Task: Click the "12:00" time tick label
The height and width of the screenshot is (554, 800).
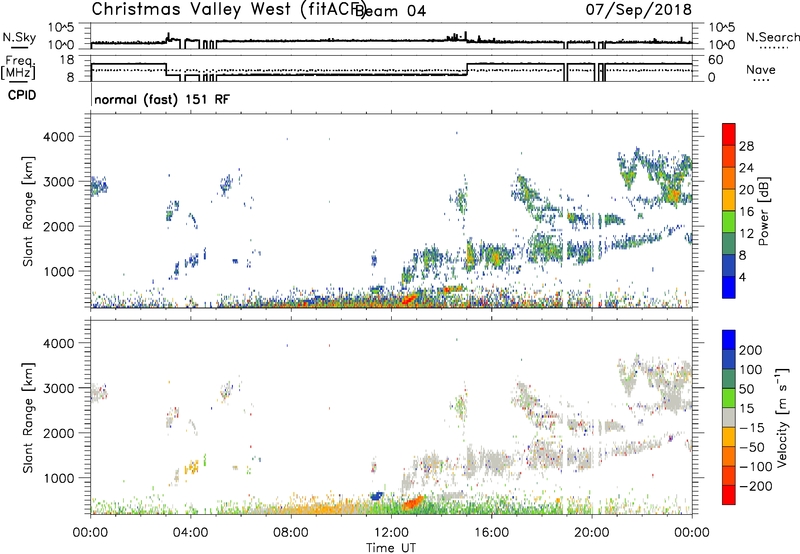Action: point(391,533)
